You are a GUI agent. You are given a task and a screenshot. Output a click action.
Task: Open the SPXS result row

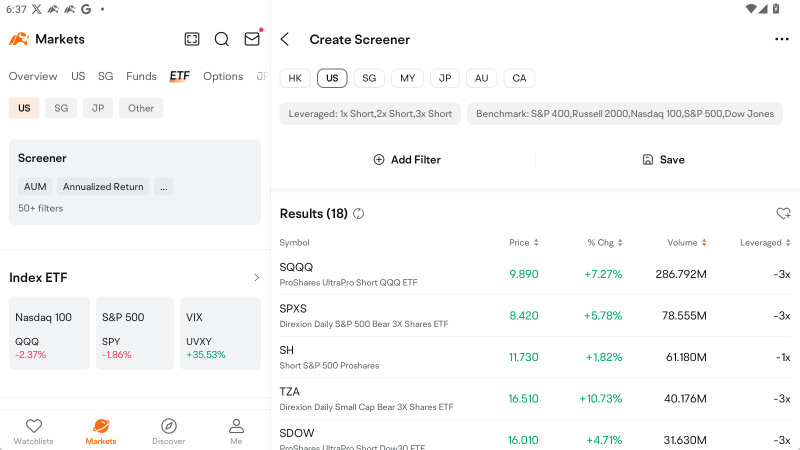click(x=535, y=316)
